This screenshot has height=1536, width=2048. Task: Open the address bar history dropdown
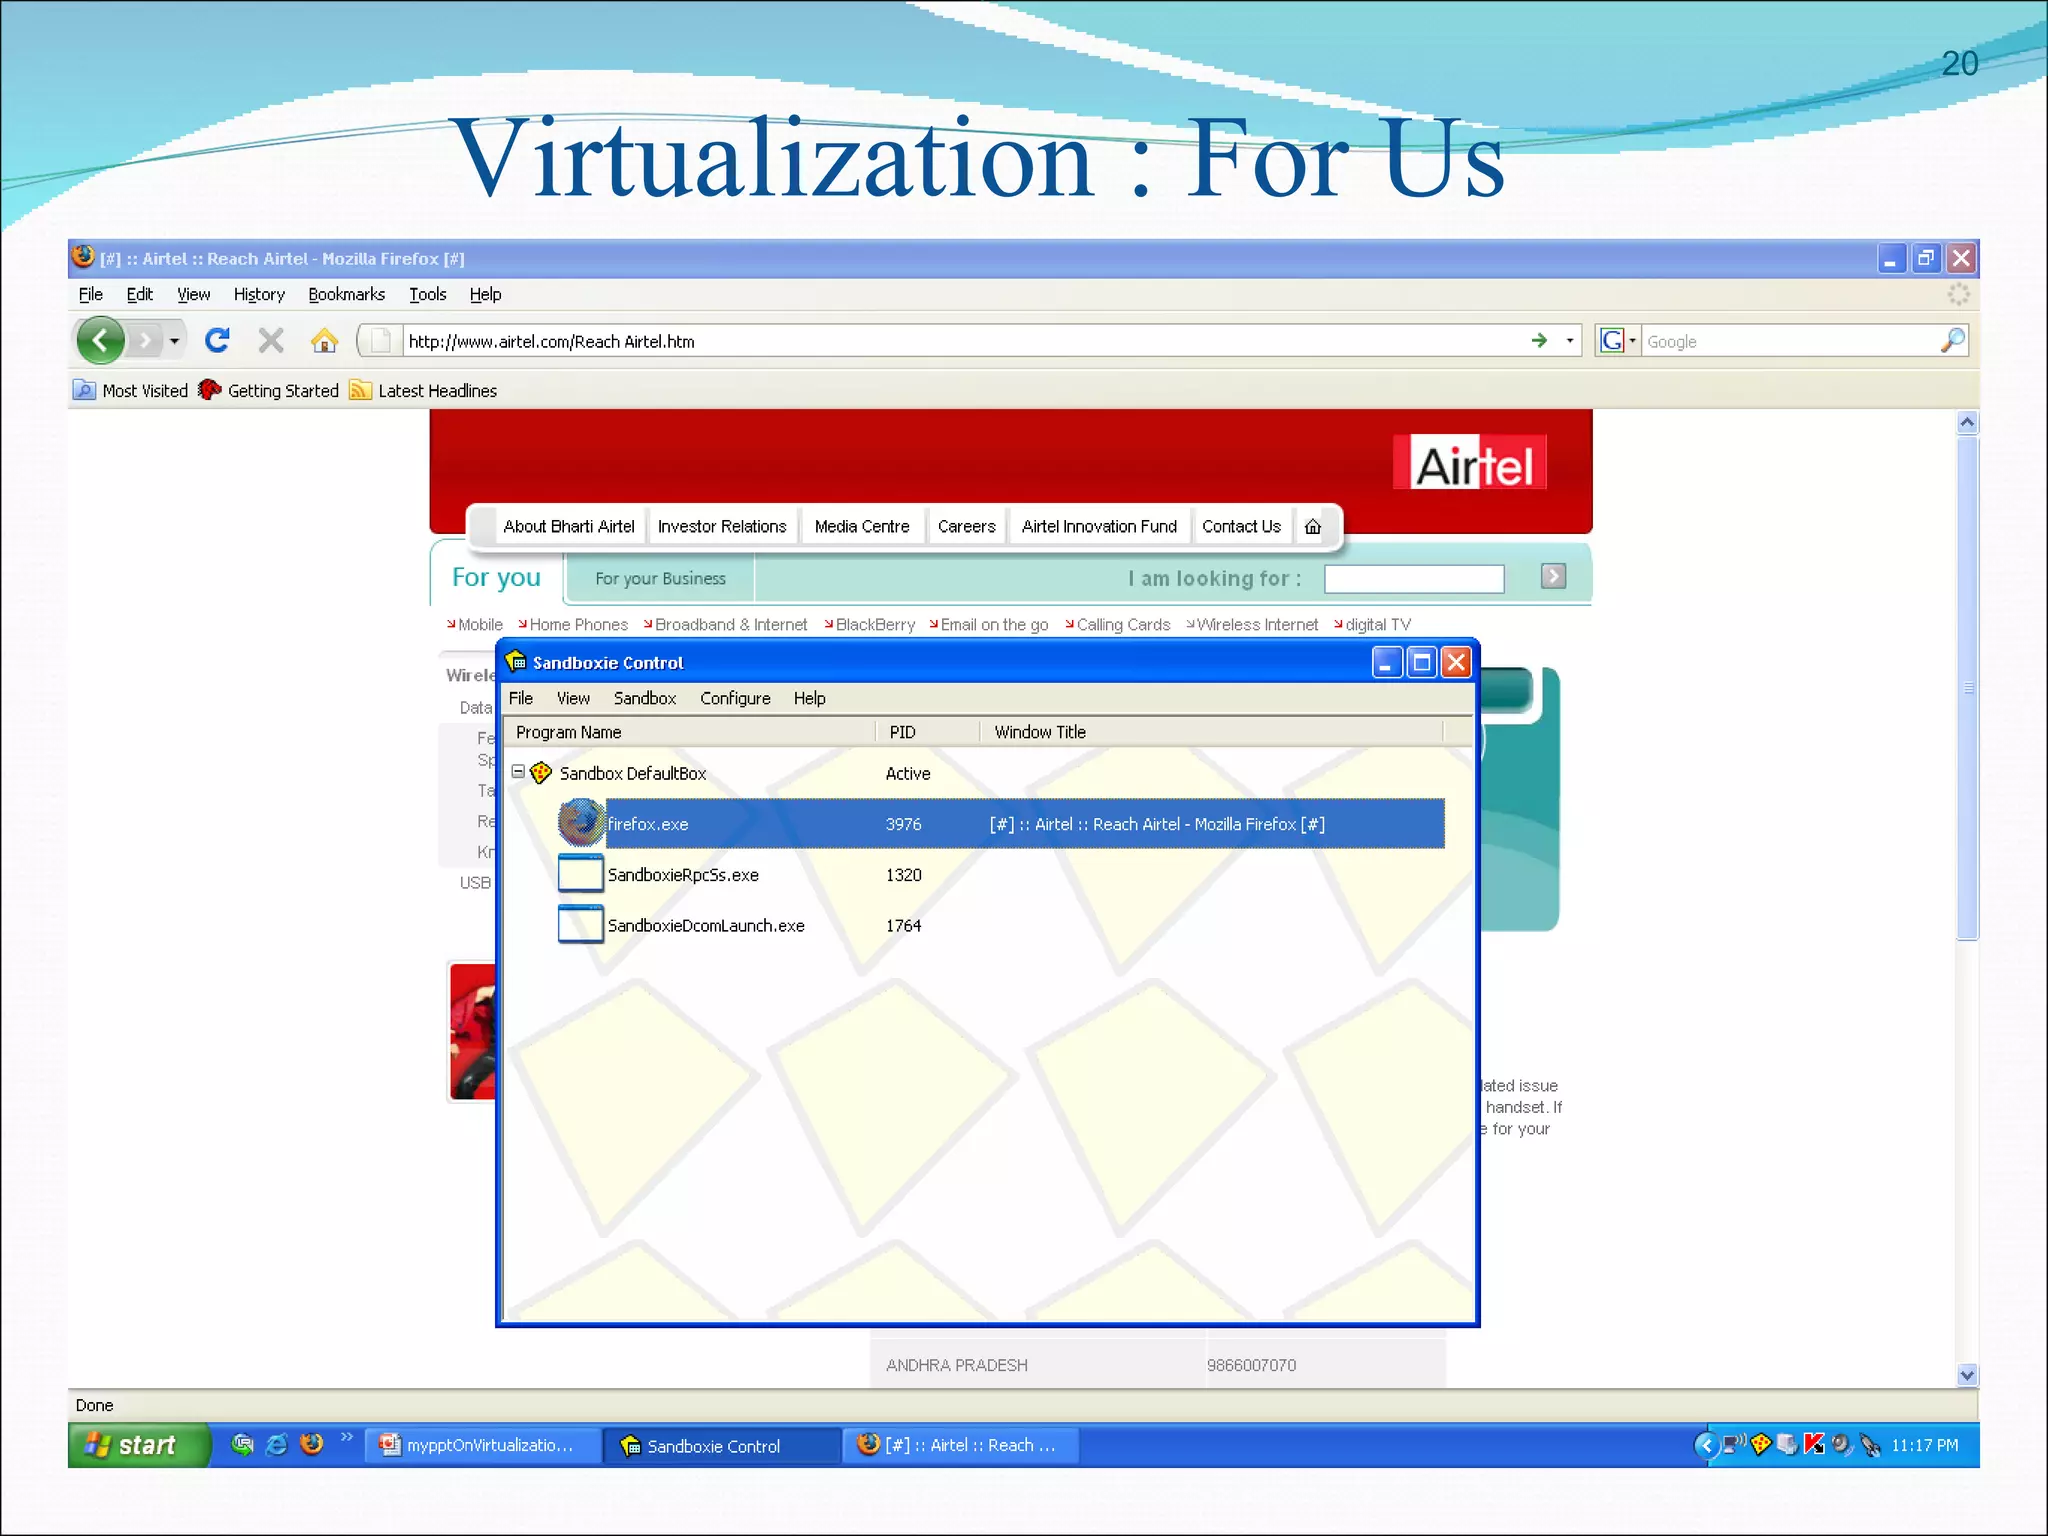coord(1569,341)
